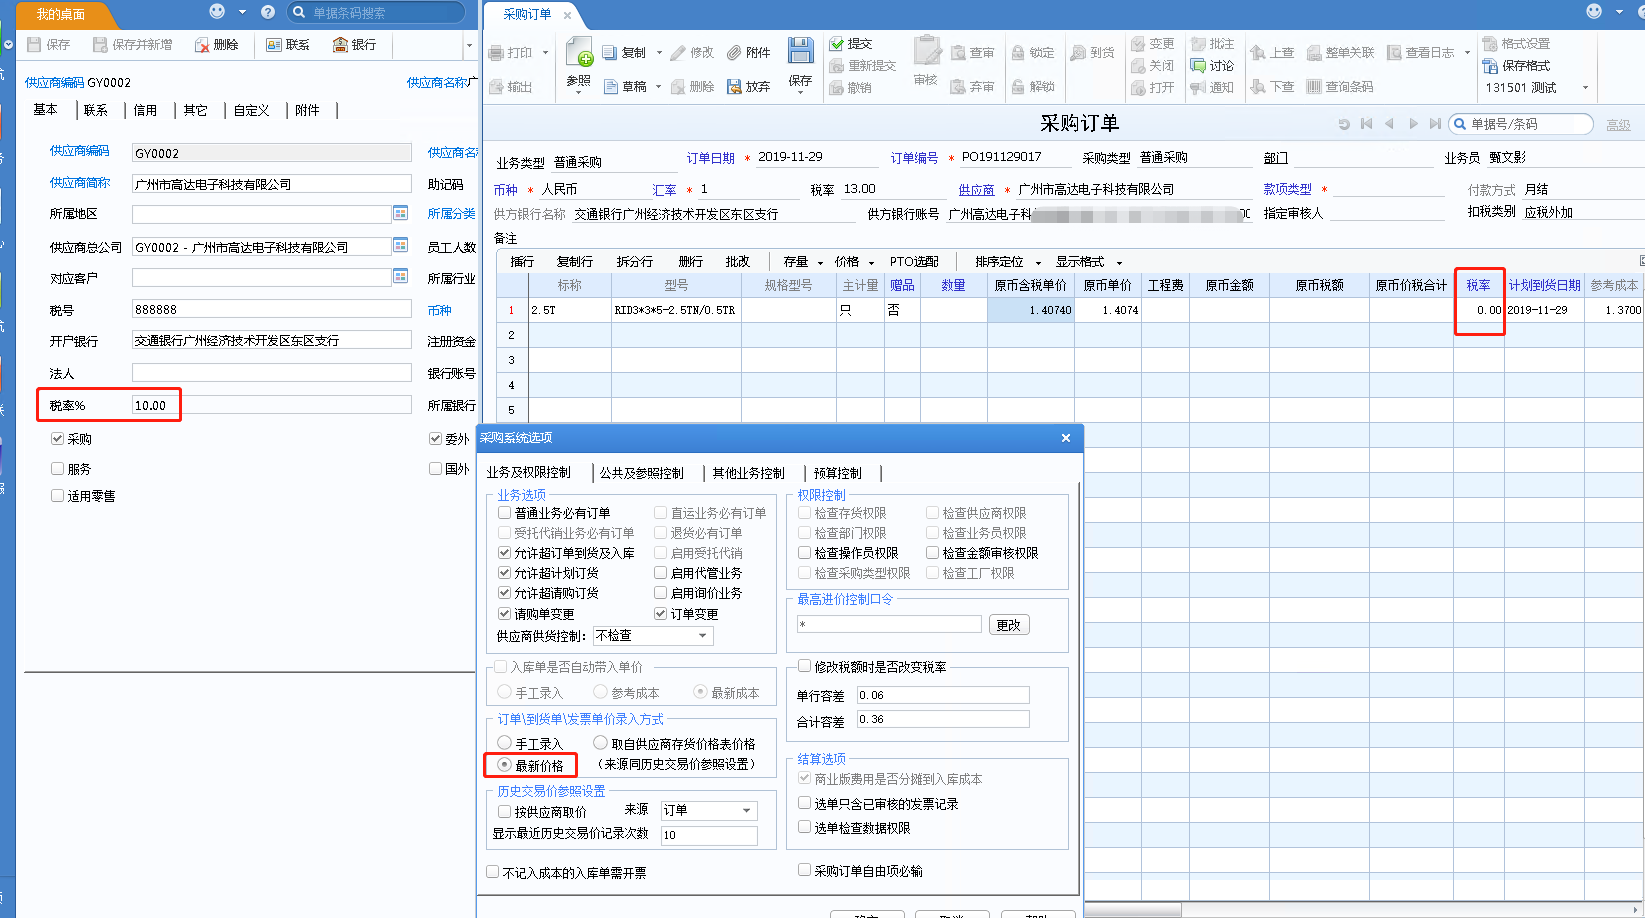Click the 打印 print icon
The image size is (1645, 918).
[x=496, y=53]
